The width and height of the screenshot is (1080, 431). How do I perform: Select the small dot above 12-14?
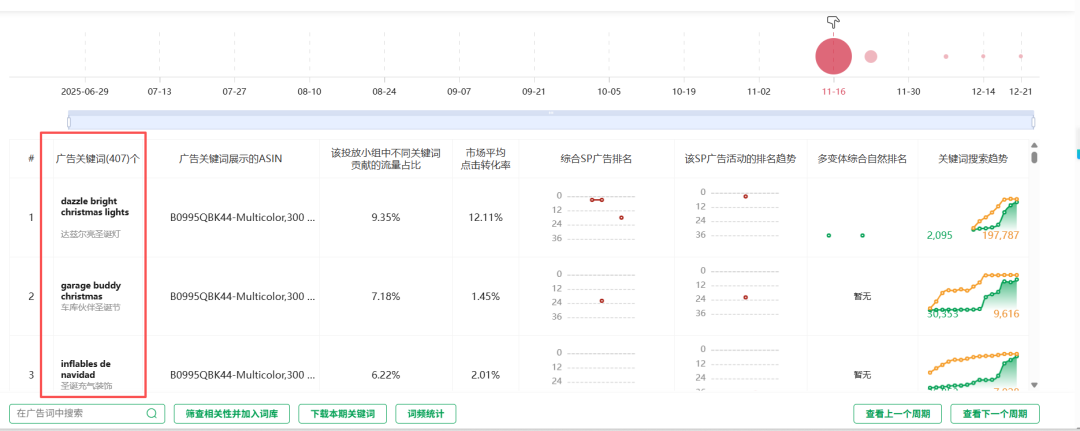(x=983, y=56)
